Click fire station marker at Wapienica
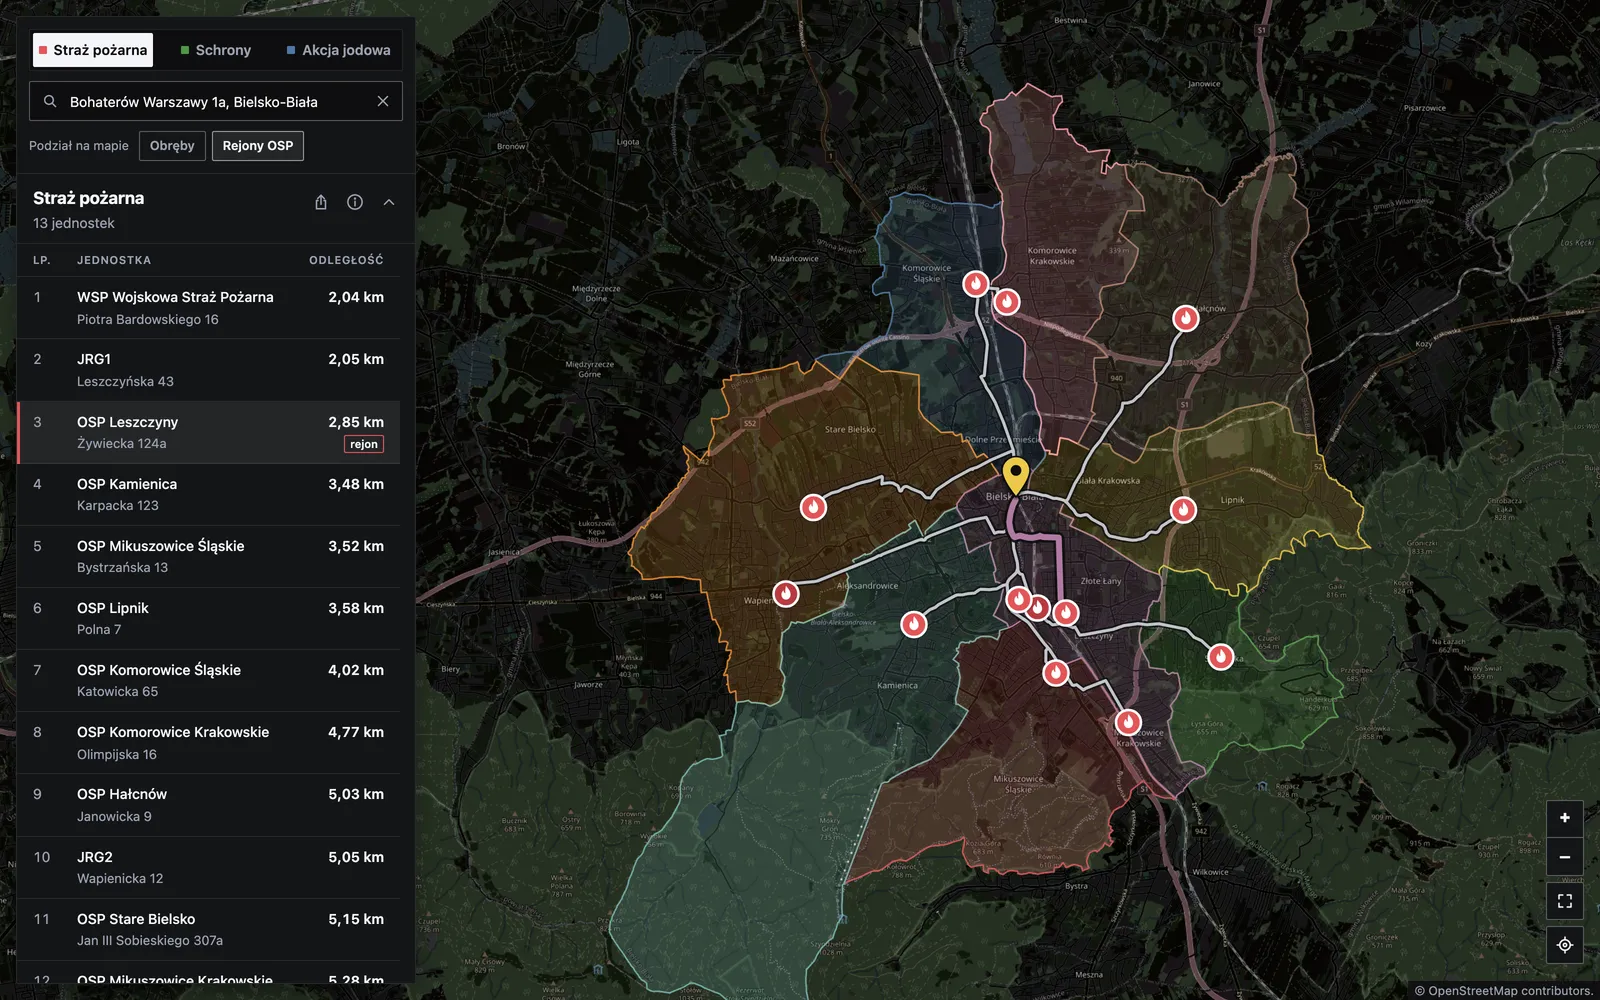The height and width of the screenshot is (1000, 1600). click(x=786, y=594)
